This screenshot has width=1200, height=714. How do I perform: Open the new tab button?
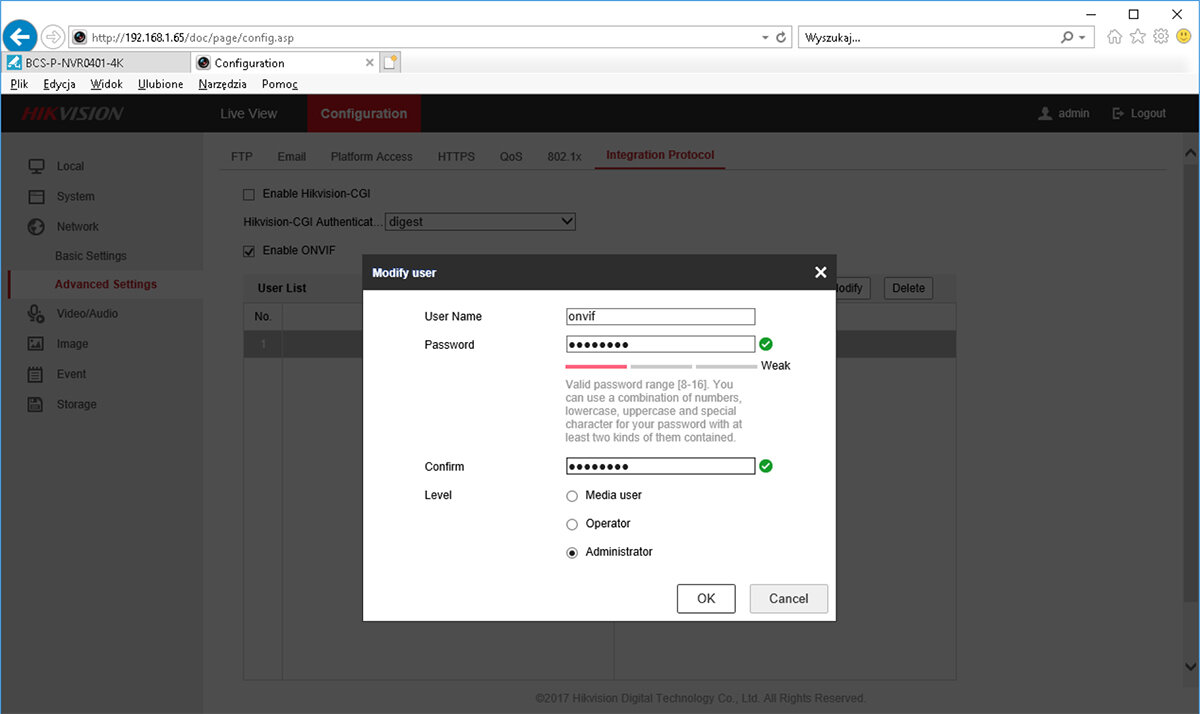pos(391,62)
